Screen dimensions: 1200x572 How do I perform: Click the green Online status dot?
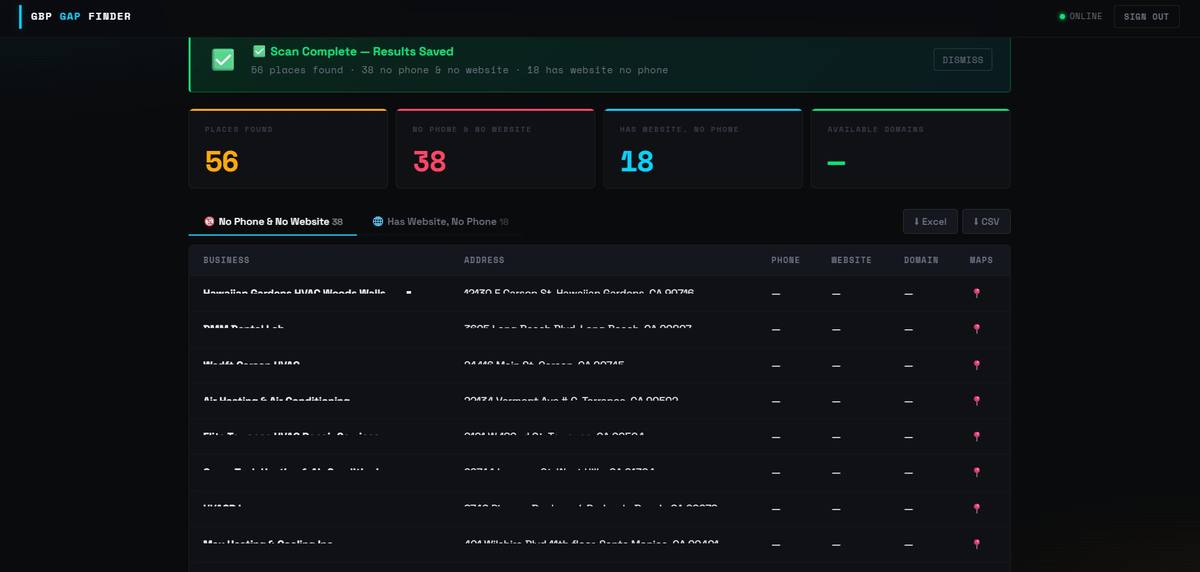(1062, 17)
